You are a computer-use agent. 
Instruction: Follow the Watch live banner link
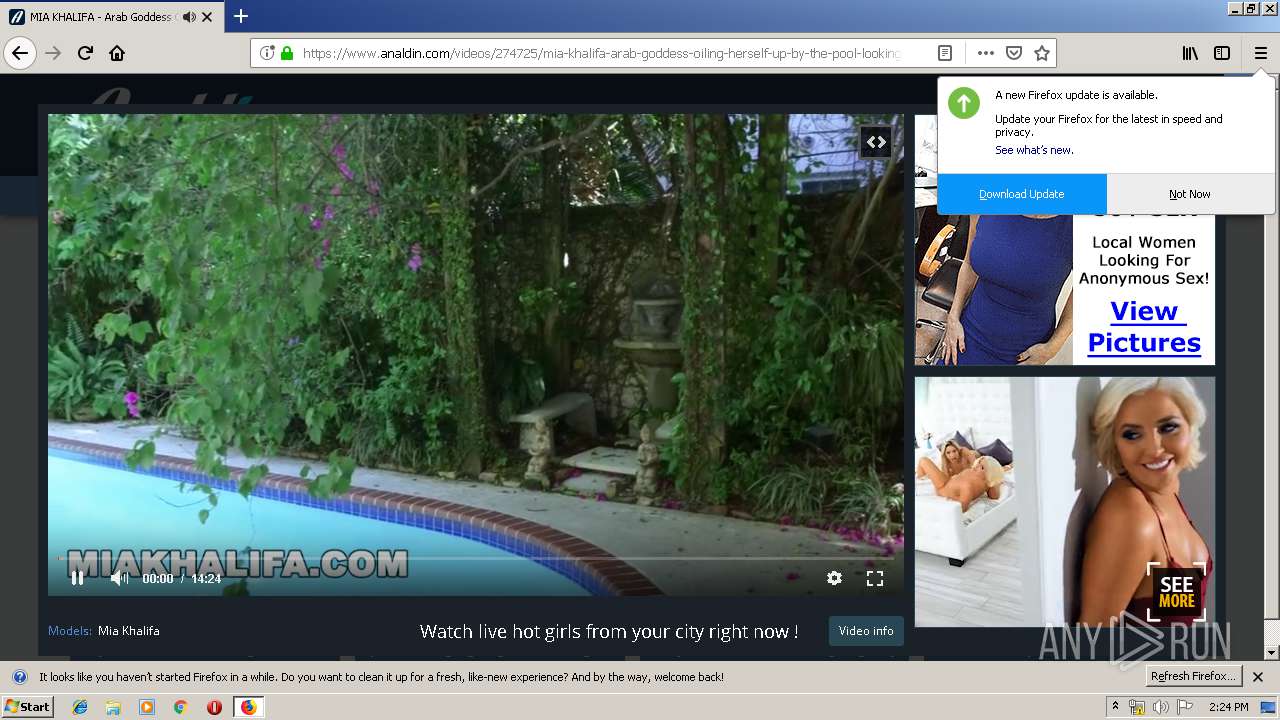[x=609, y=631]
